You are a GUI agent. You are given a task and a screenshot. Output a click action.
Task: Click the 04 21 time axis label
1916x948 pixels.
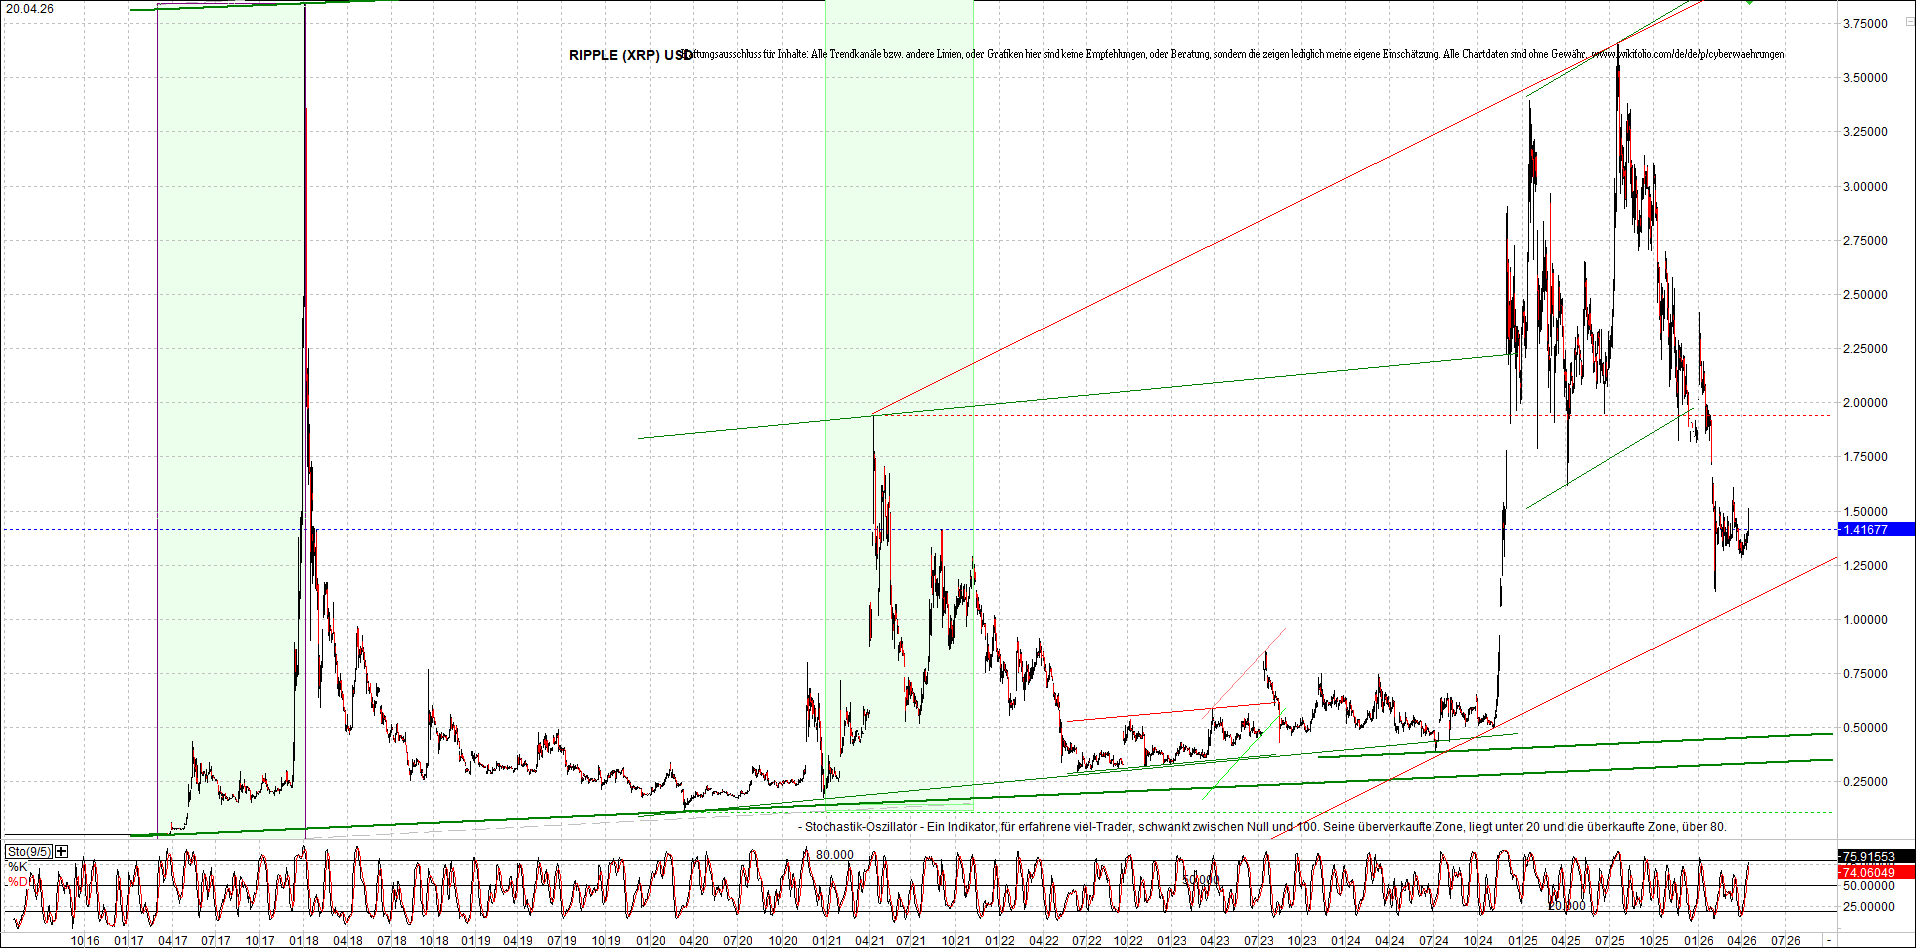click(870, 941)
